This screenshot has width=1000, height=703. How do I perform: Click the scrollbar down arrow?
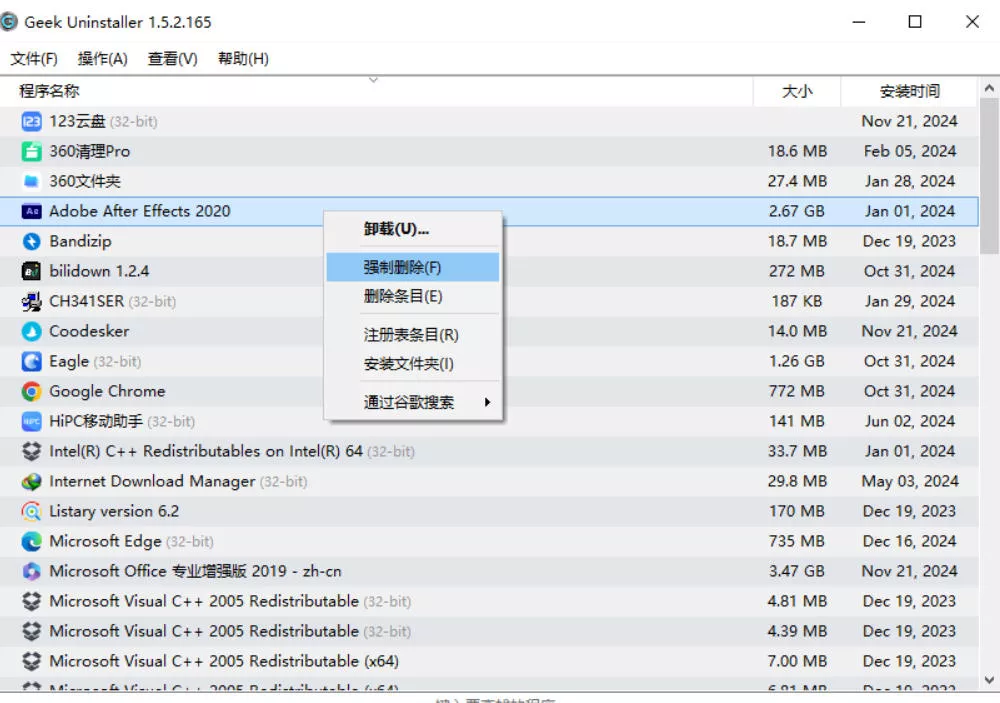point(989,680)
